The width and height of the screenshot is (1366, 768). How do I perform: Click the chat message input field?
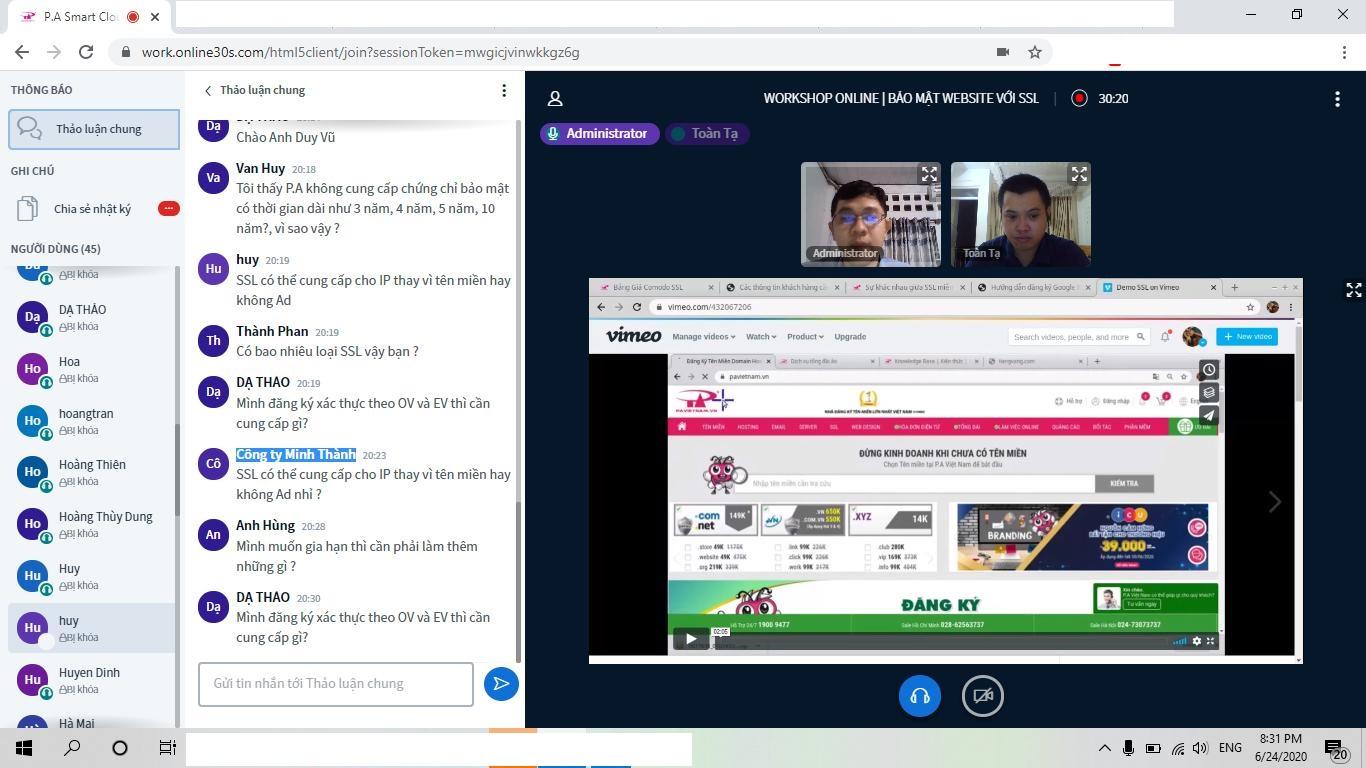(x=336, y=684)
